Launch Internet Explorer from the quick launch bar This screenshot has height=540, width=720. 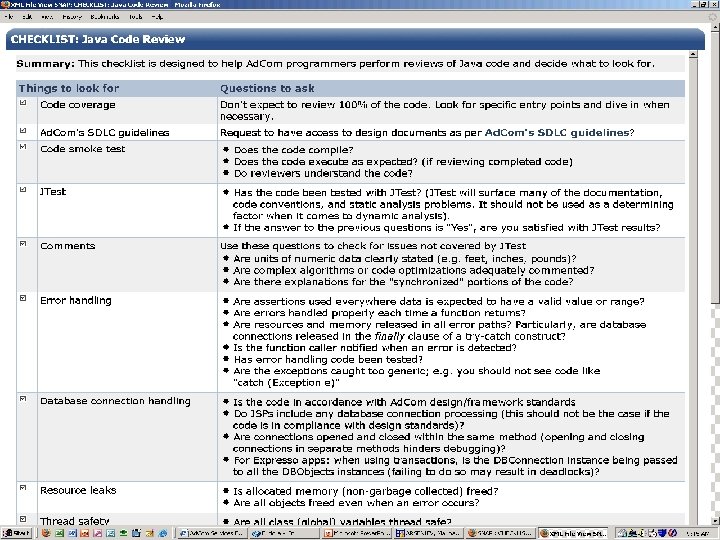pyautogui.click(x=163, y=533)
